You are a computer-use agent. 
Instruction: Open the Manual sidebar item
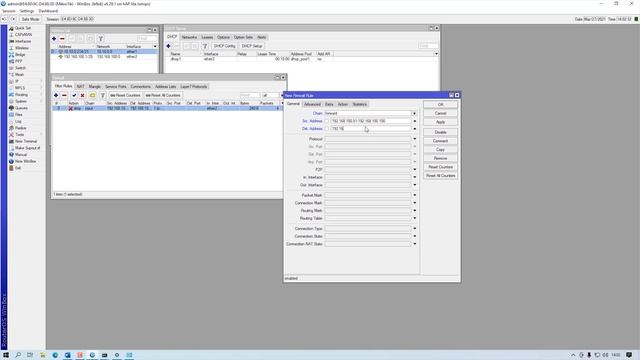pos(20,155)
